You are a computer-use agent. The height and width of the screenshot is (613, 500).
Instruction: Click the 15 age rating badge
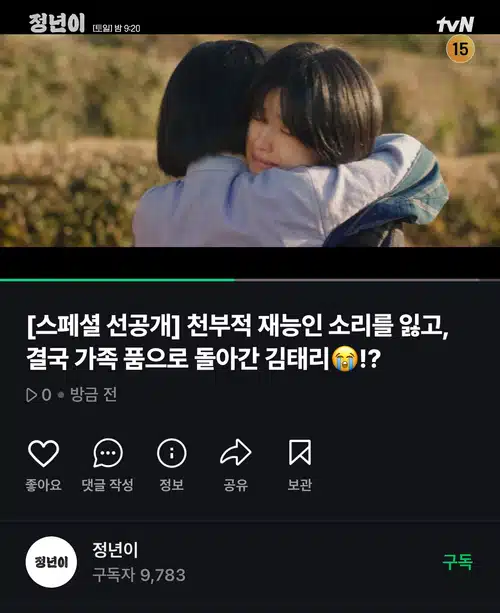click(x=460, y=49)
